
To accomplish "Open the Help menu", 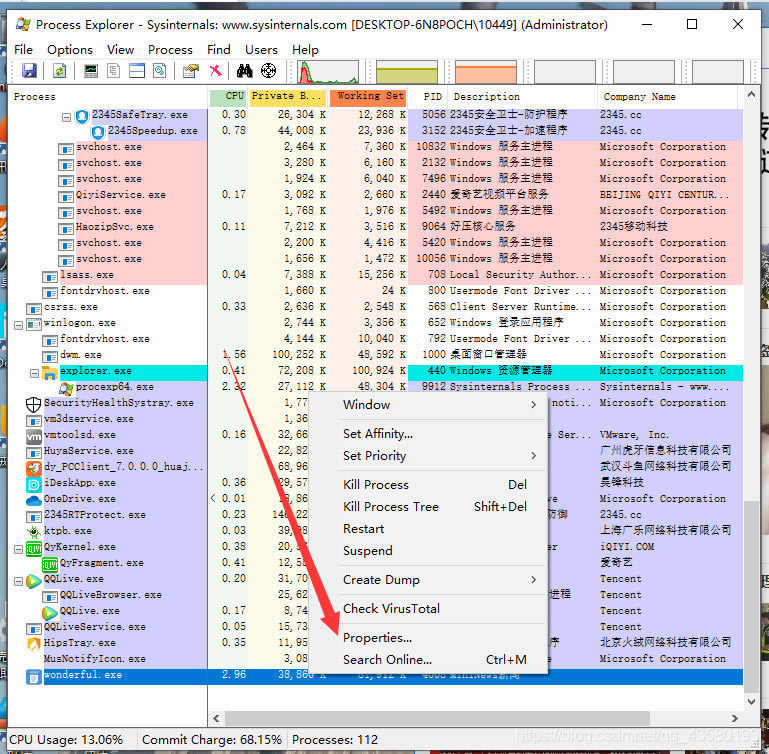I will [x=305, y=50].
